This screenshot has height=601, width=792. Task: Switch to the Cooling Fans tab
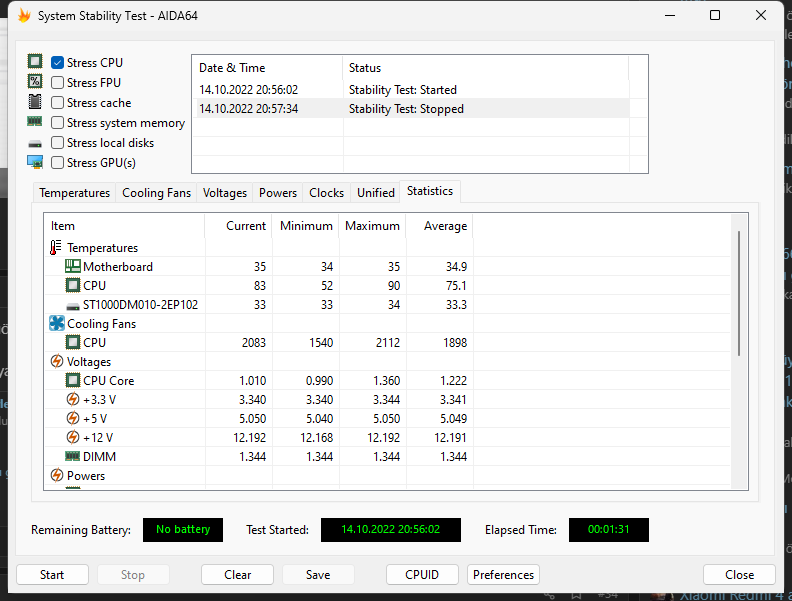point(156,193)
